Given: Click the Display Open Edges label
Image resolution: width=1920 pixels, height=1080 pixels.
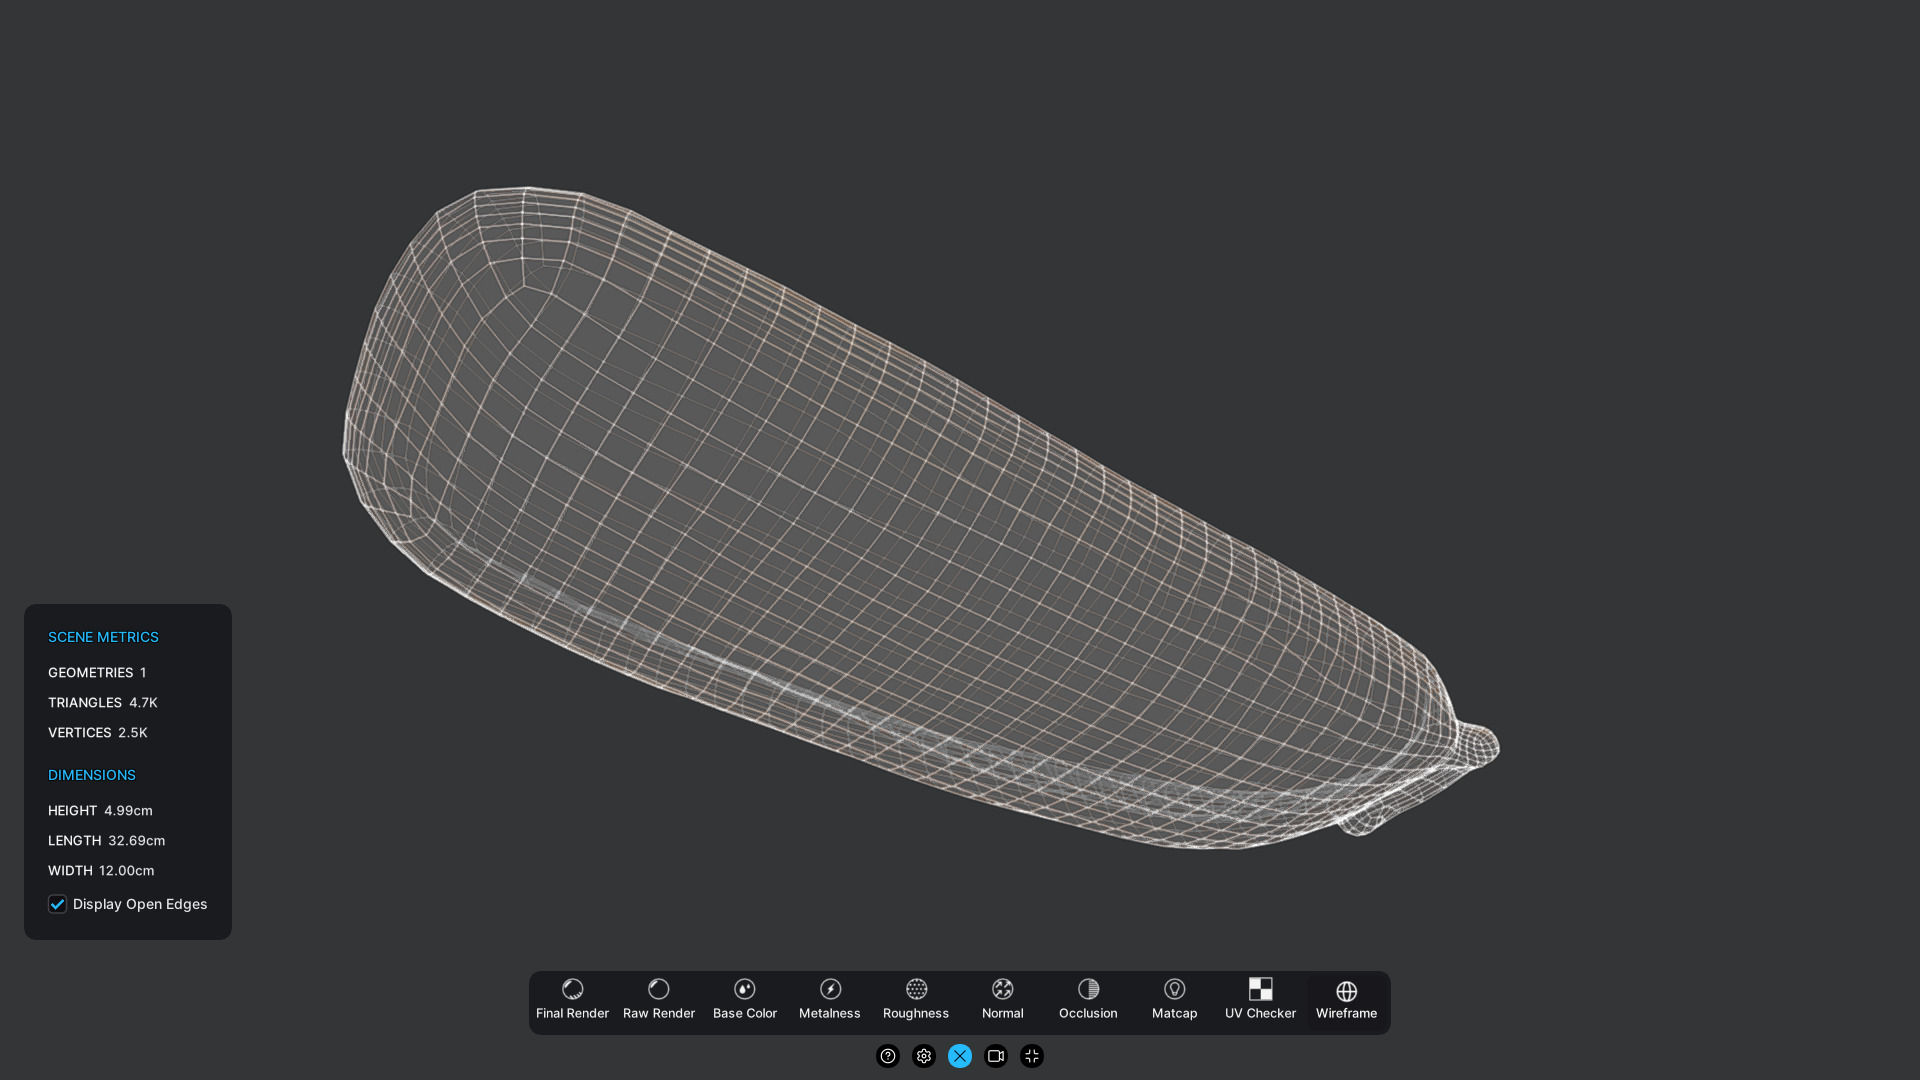Looking at the screenshot, I should coord(140,904).
